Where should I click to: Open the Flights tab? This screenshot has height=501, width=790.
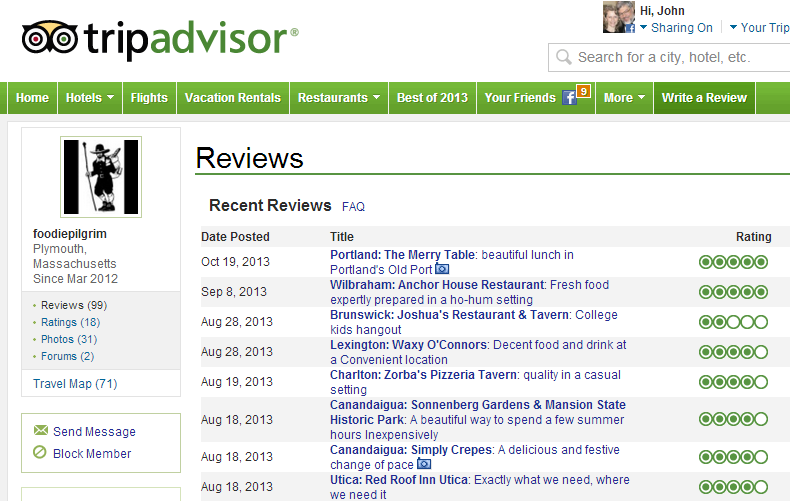click(x=149, y=98)
